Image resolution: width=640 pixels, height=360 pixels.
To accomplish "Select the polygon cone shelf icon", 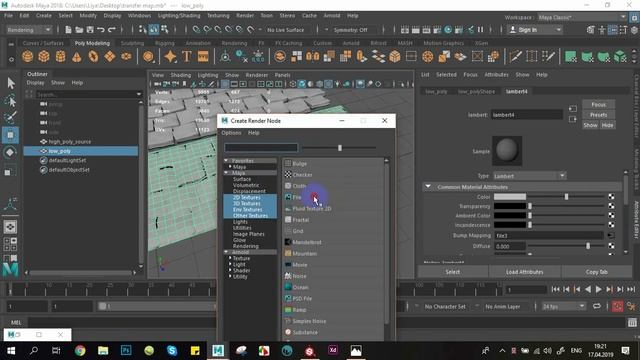I will coord(77,56).
